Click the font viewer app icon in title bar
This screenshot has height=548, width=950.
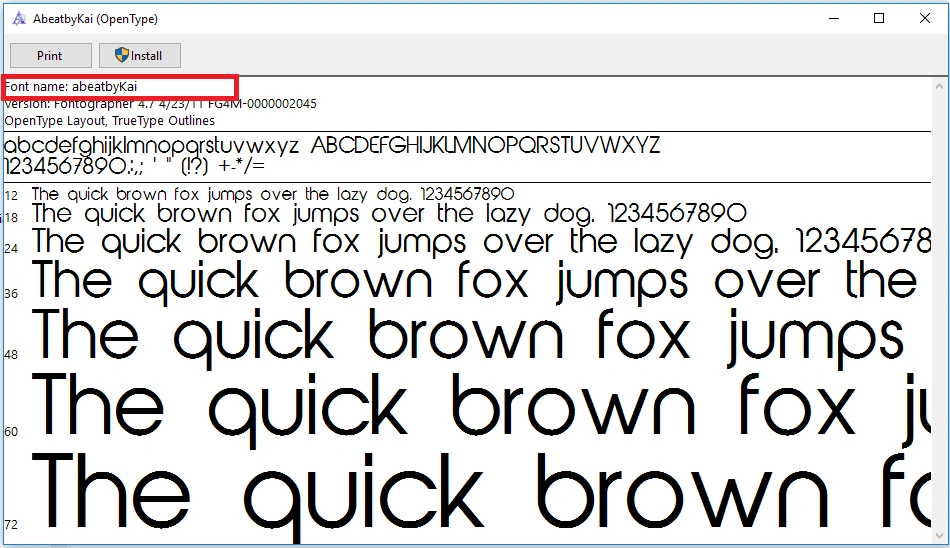19,19
